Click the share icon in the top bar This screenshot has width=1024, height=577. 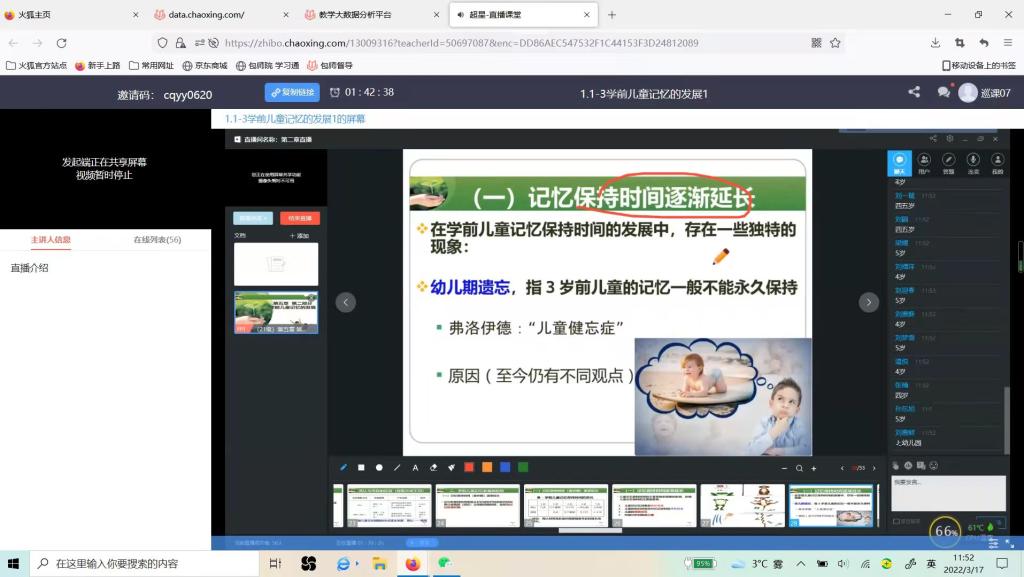coord(914,92)
